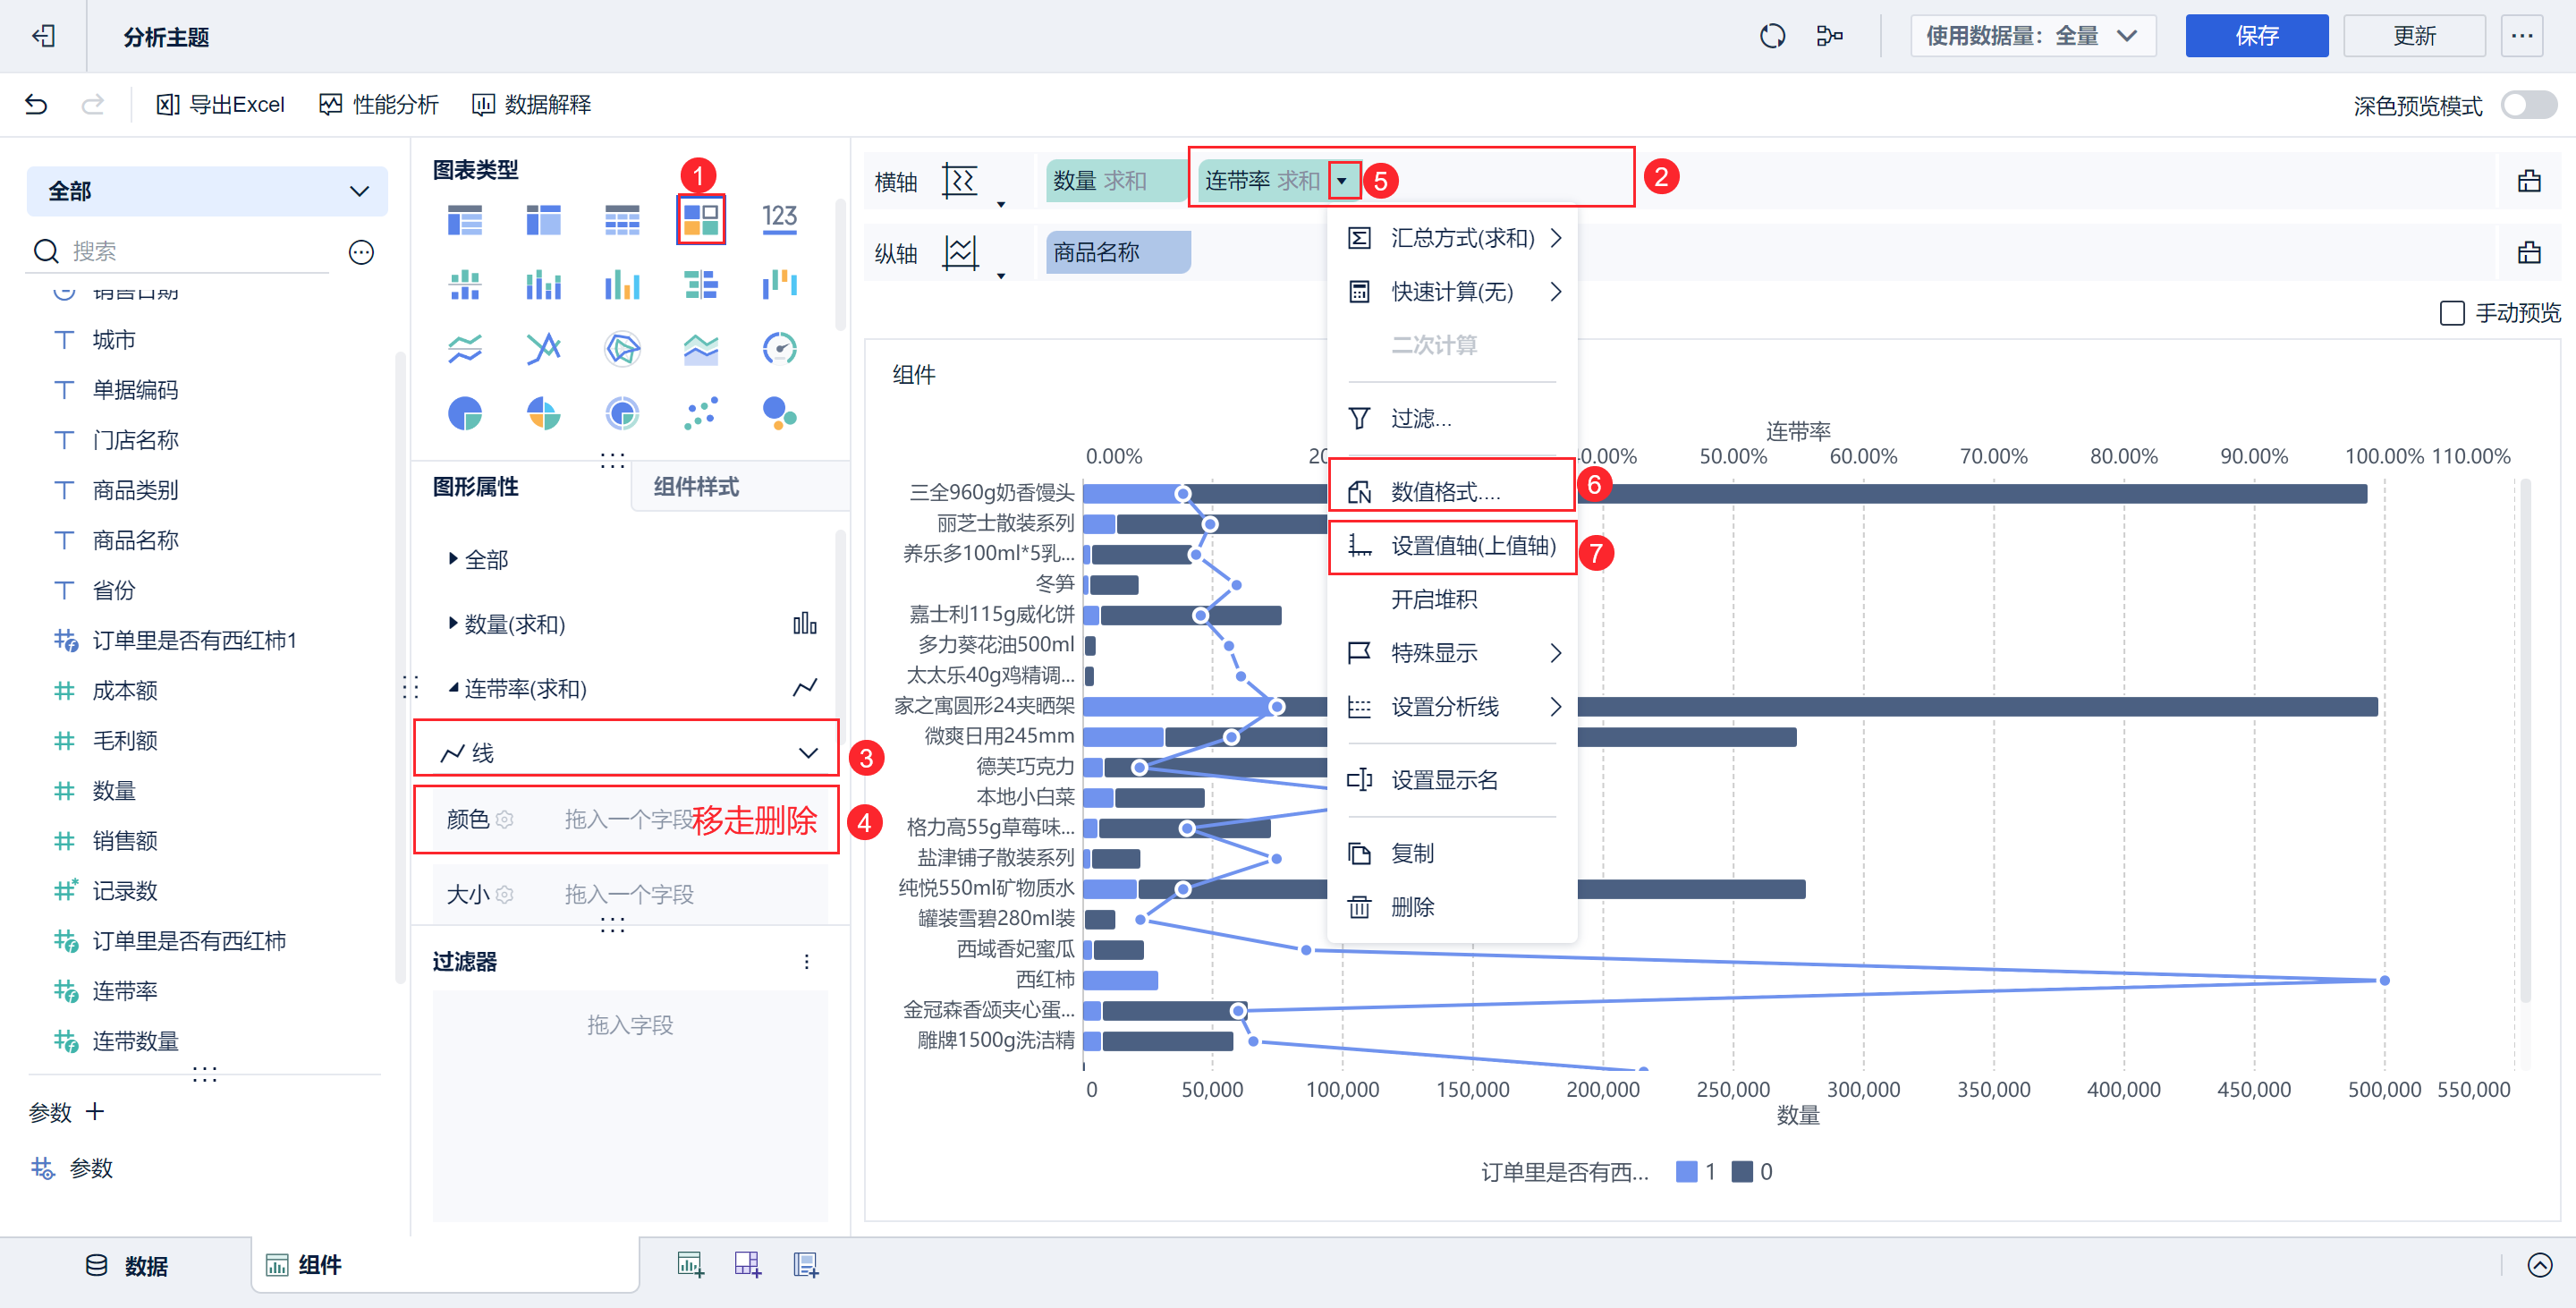Select the scatter plot chart icon
This screenshot has width=2576, height=1308.
coord(700,413)
